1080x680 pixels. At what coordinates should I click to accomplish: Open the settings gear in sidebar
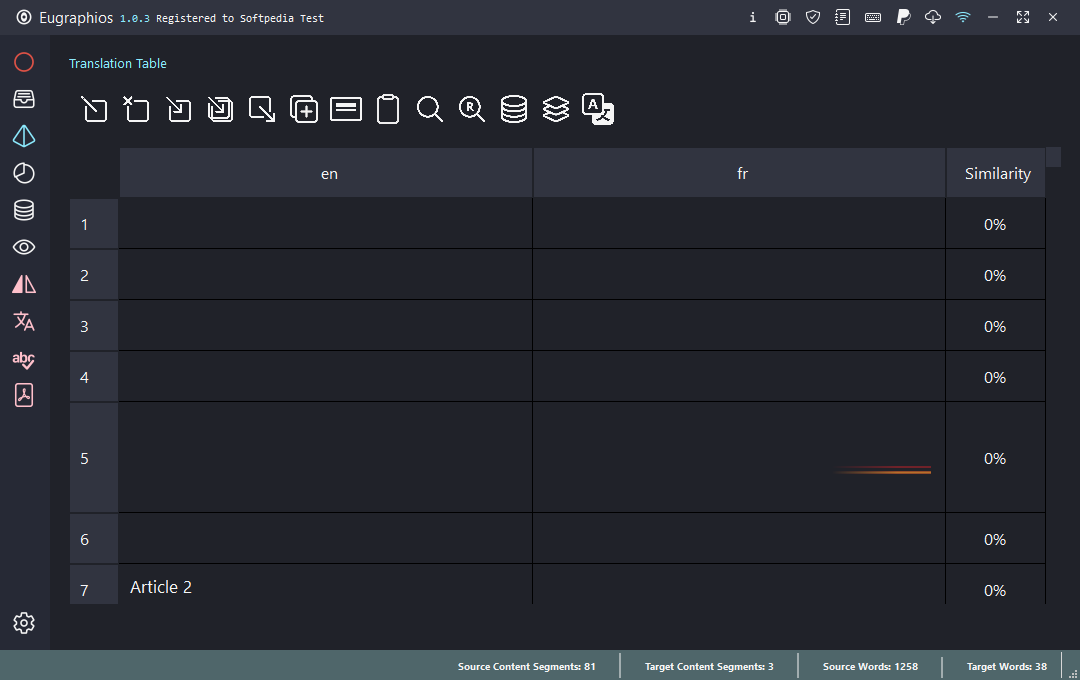pyautogui.click(x=24, y=623)
